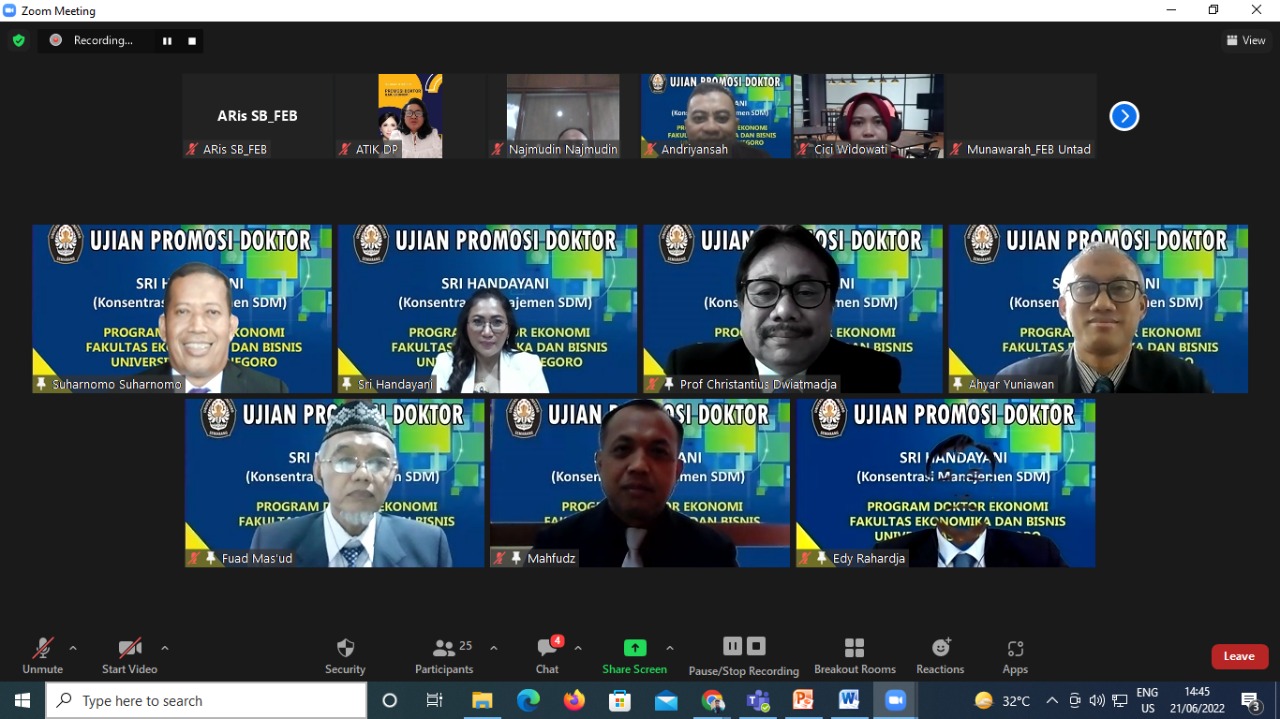Open the Zoom Apps panel
1280x719 pixels.
1015,655
